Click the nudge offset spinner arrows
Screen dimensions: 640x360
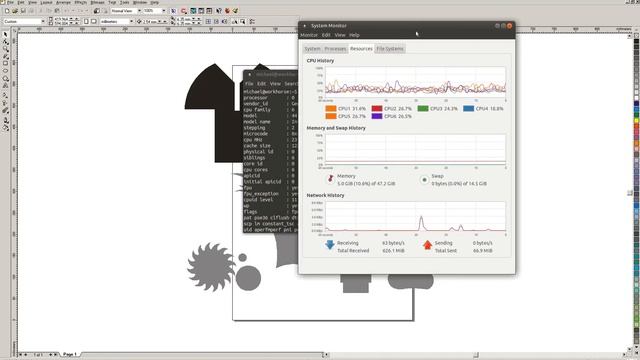162,21
